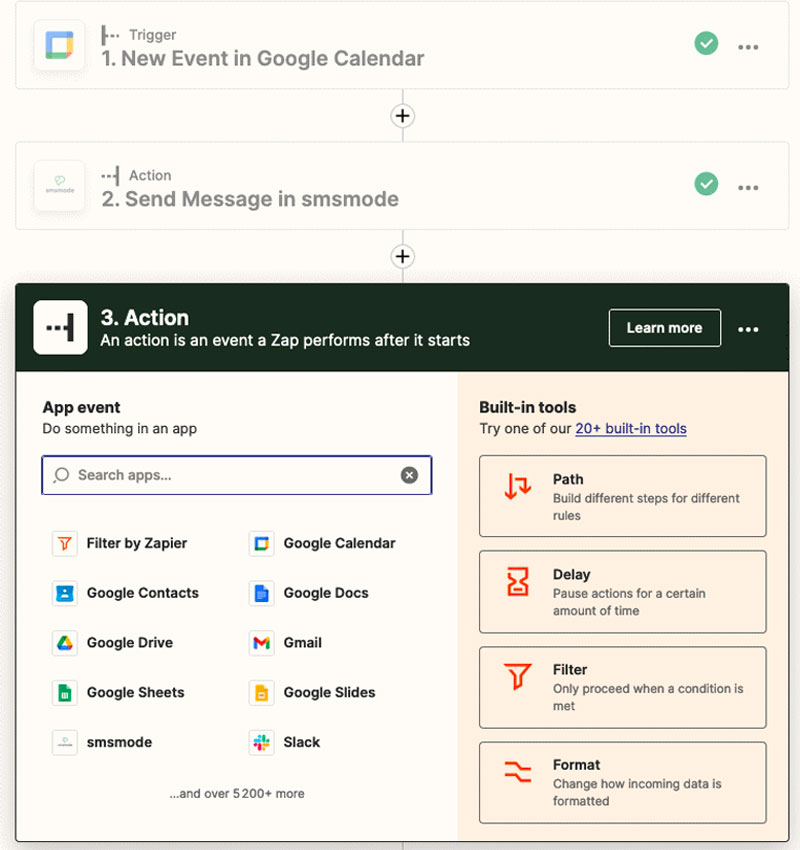This screenshot has height=850, width=800.
Task: Click '...and over 5200+ more' text
Action: click(x=237, y=794)
